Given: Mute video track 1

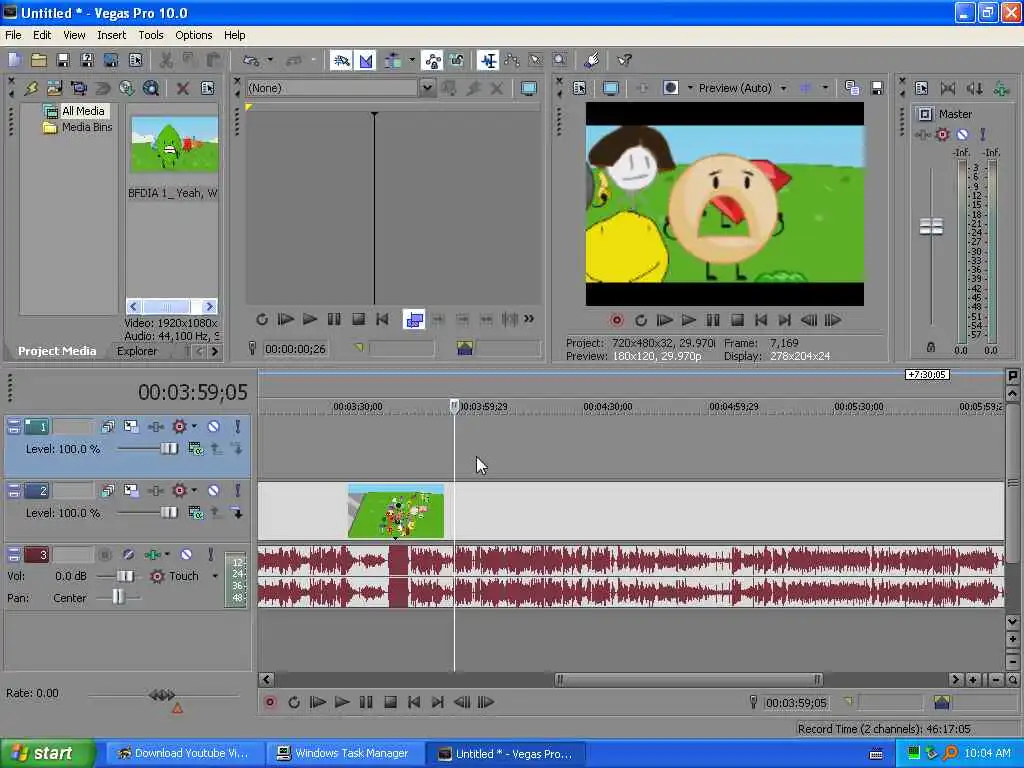Looking at the screenshot, I should coord(213,426).
